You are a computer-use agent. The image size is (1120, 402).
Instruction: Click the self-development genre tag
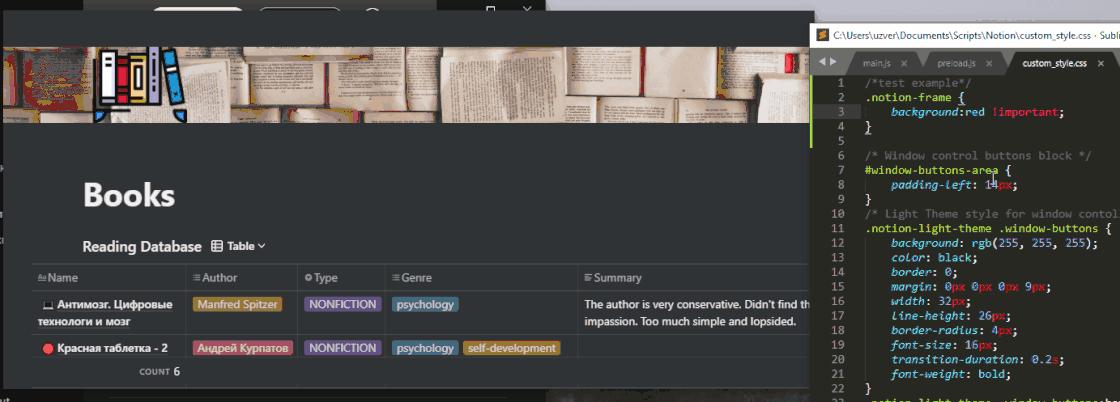pos(511,348)
